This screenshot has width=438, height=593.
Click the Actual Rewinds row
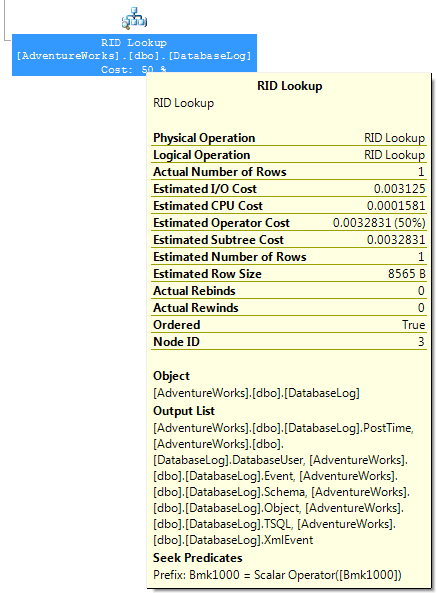(289, 308)
